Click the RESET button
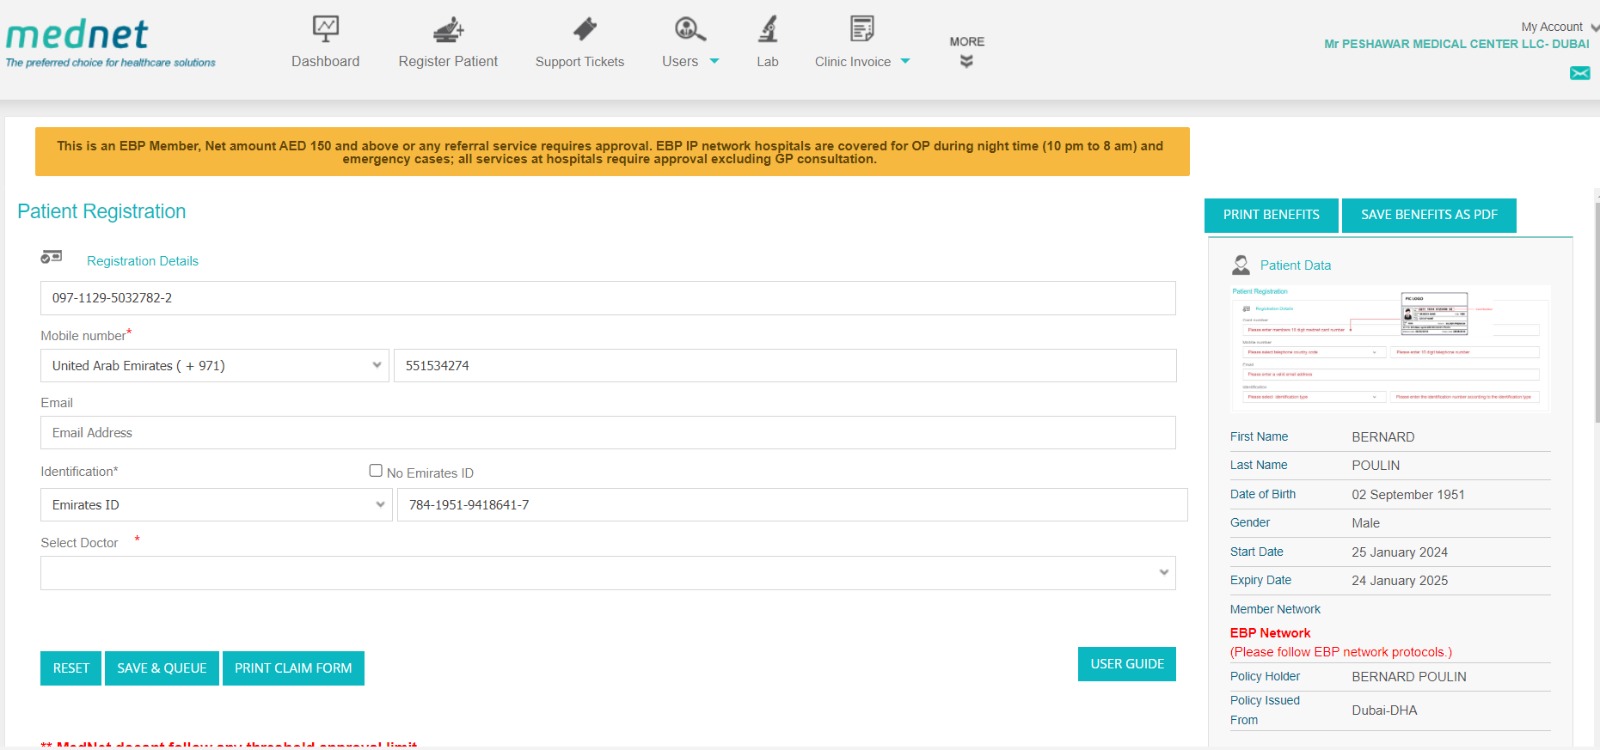 coord(71,668)
